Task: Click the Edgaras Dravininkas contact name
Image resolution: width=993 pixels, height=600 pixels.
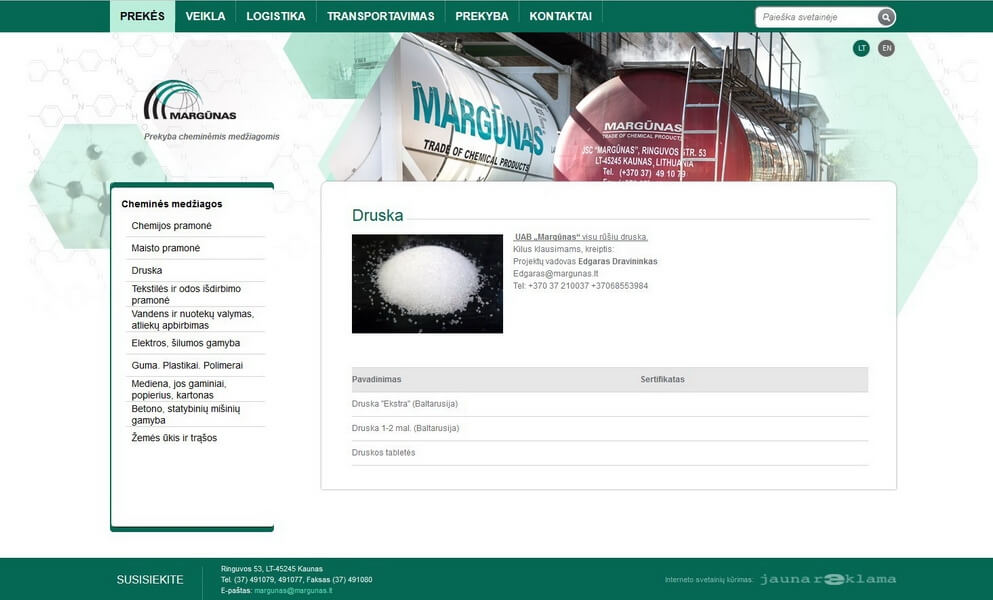Action: 617,262
